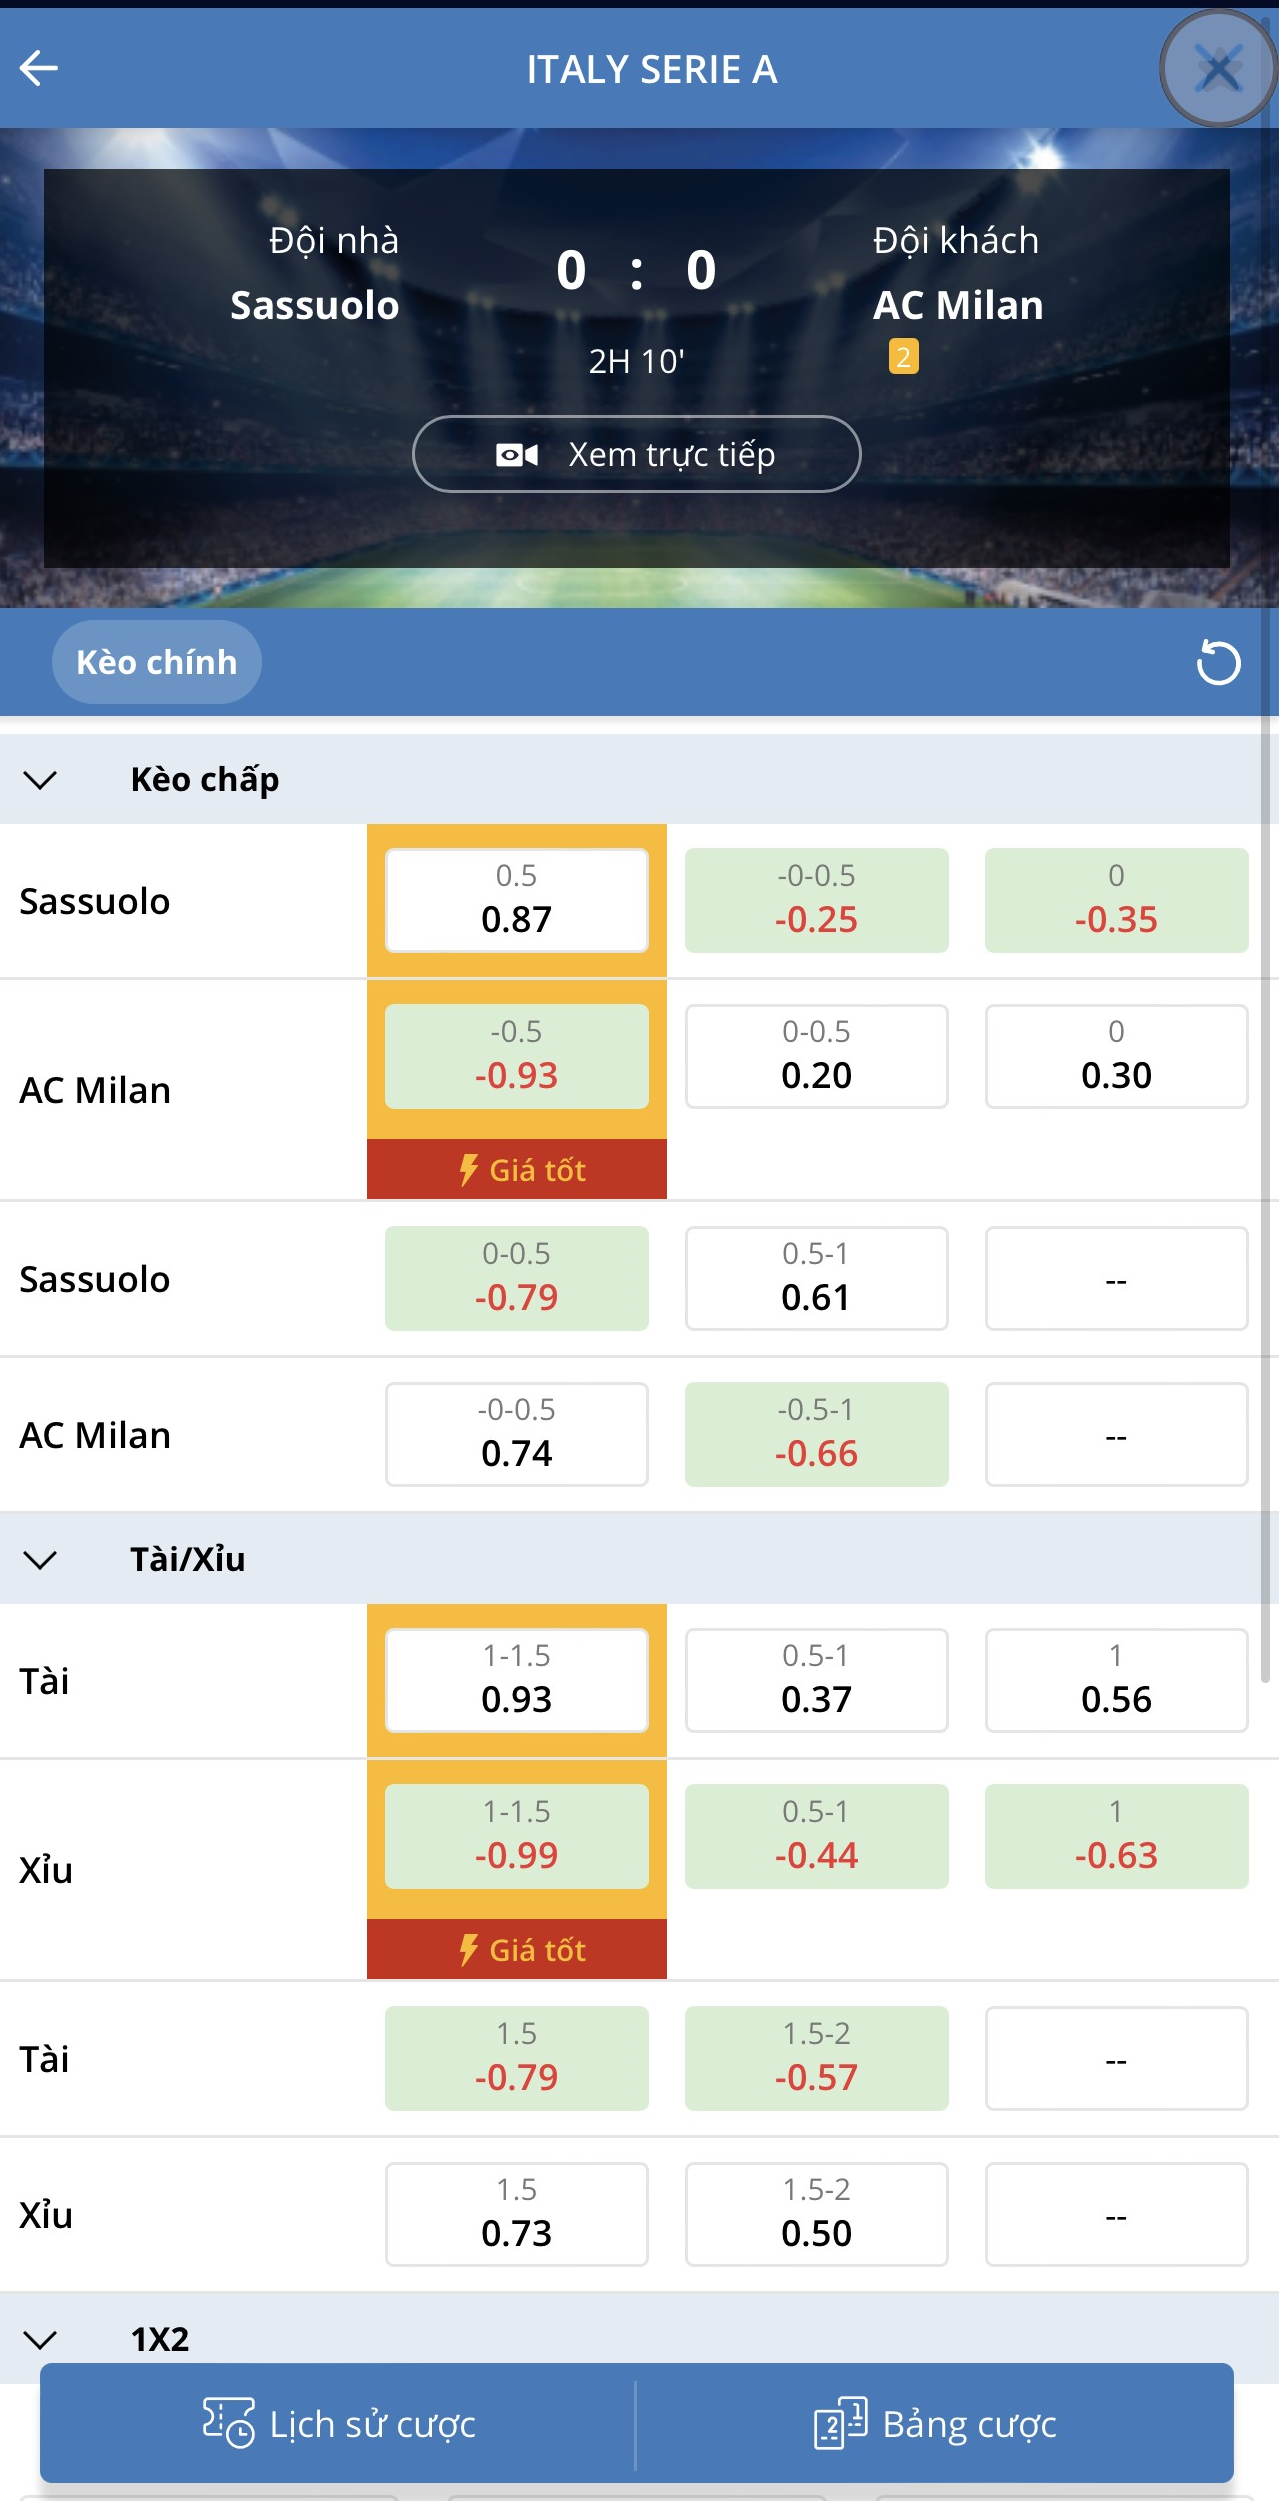Tap AC Milan yellow card badge
Screen dimensions: 1279x2501
(903, 357)
